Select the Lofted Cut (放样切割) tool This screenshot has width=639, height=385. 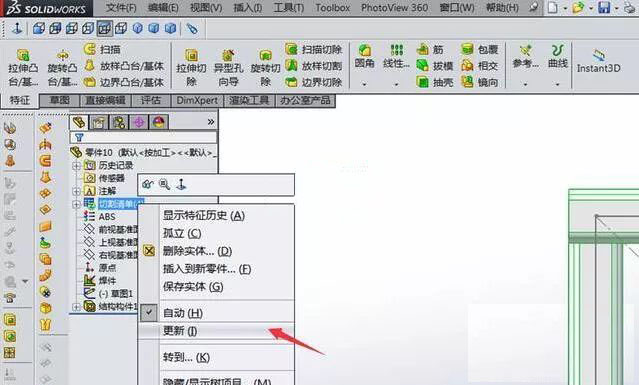(313, 66)
